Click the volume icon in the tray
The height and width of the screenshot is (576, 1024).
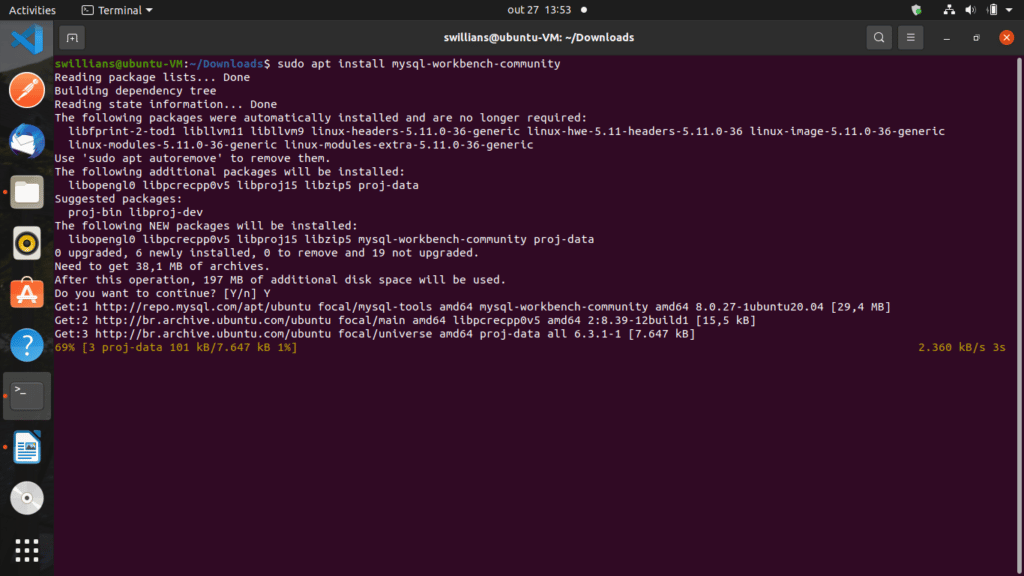[x=968, y=10]
